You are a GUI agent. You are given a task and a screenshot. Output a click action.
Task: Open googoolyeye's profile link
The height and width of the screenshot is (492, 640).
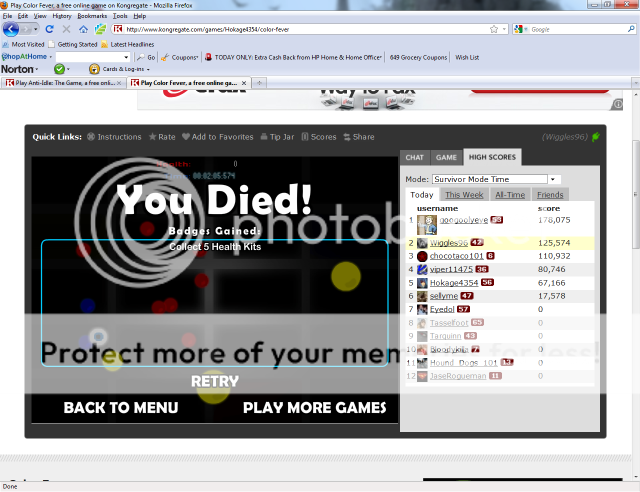pos(464,220)
